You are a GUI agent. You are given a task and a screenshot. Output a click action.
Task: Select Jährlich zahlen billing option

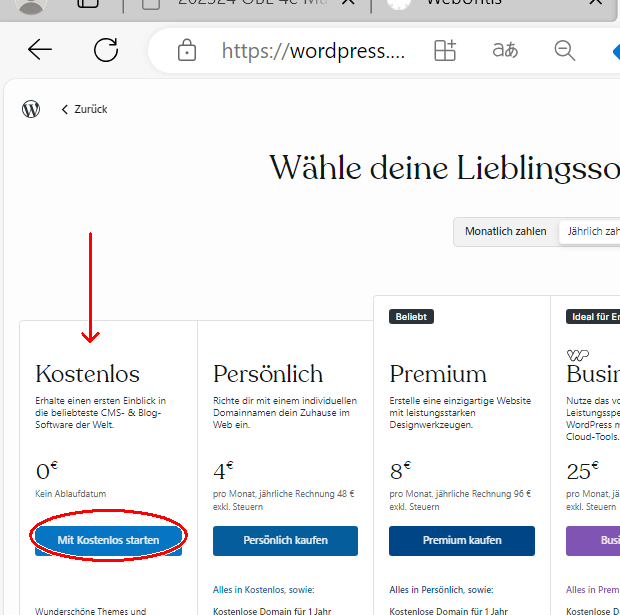coord(592,231)
